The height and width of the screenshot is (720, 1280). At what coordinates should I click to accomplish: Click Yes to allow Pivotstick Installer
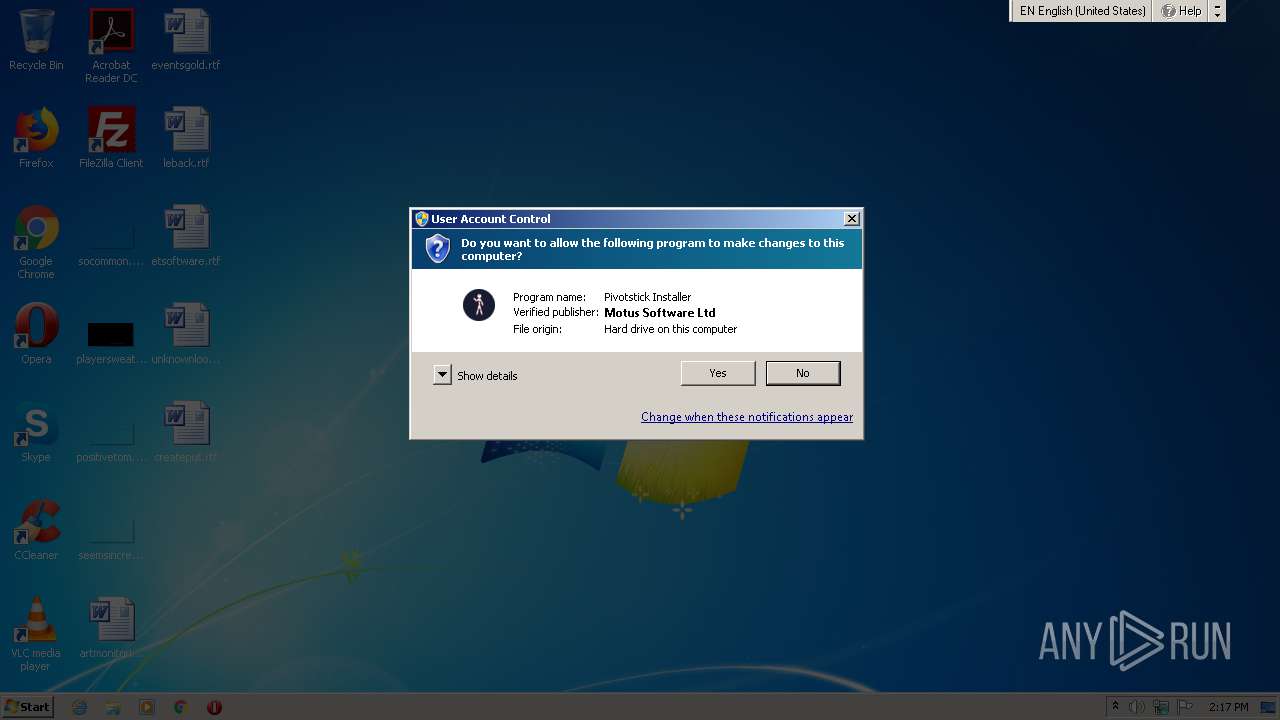click(718, 373)
